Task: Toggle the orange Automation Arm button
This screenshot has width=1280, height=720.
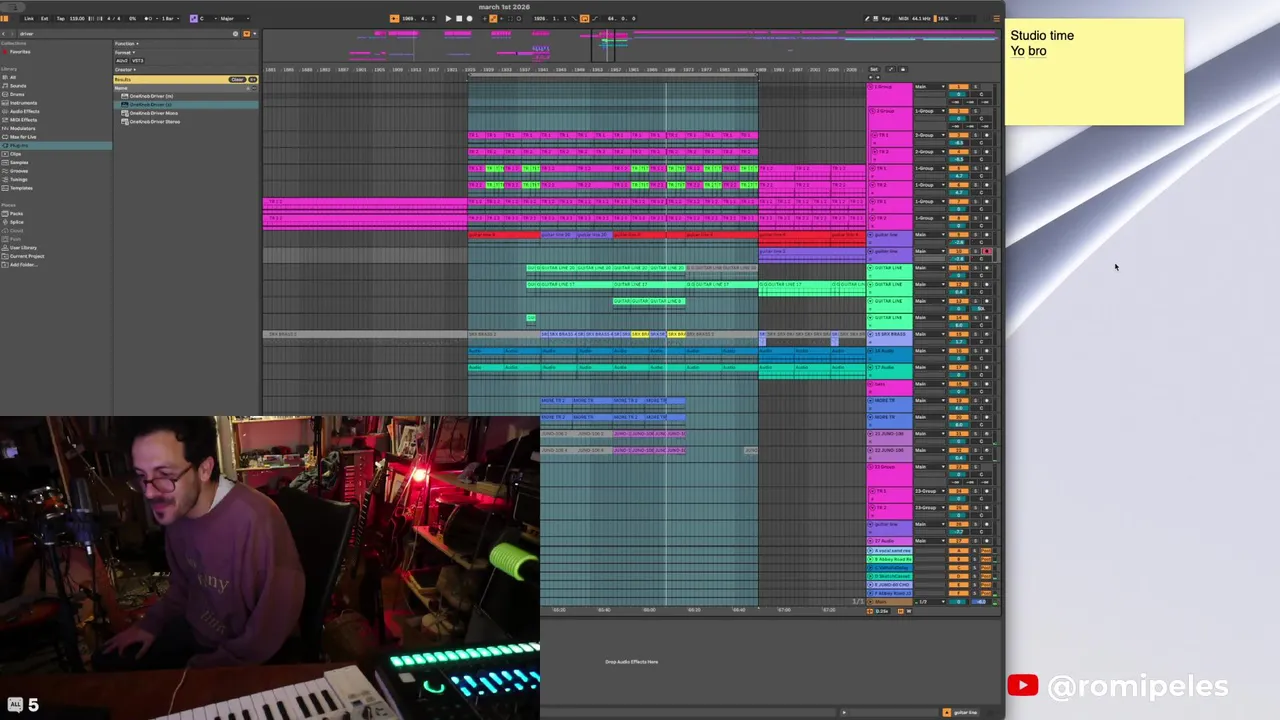Action: [493, 18]
